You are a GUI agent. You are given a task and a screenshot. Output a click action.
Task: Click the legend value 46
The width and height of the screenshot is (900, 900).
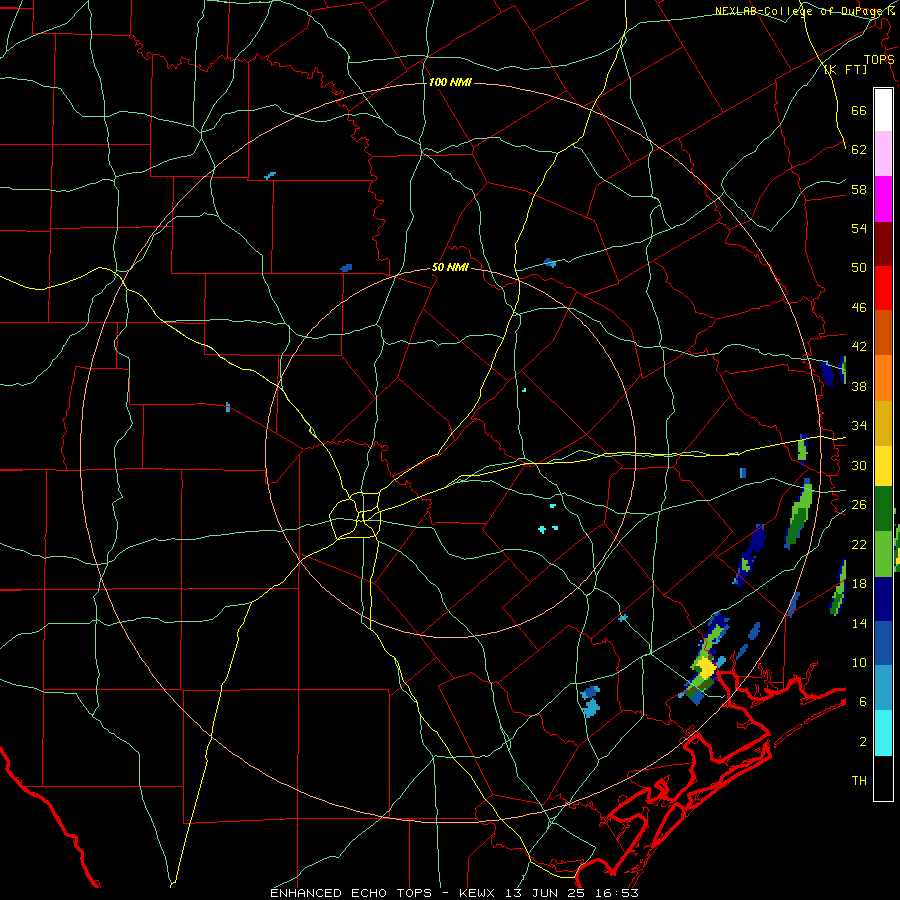[x=859, y=308]
